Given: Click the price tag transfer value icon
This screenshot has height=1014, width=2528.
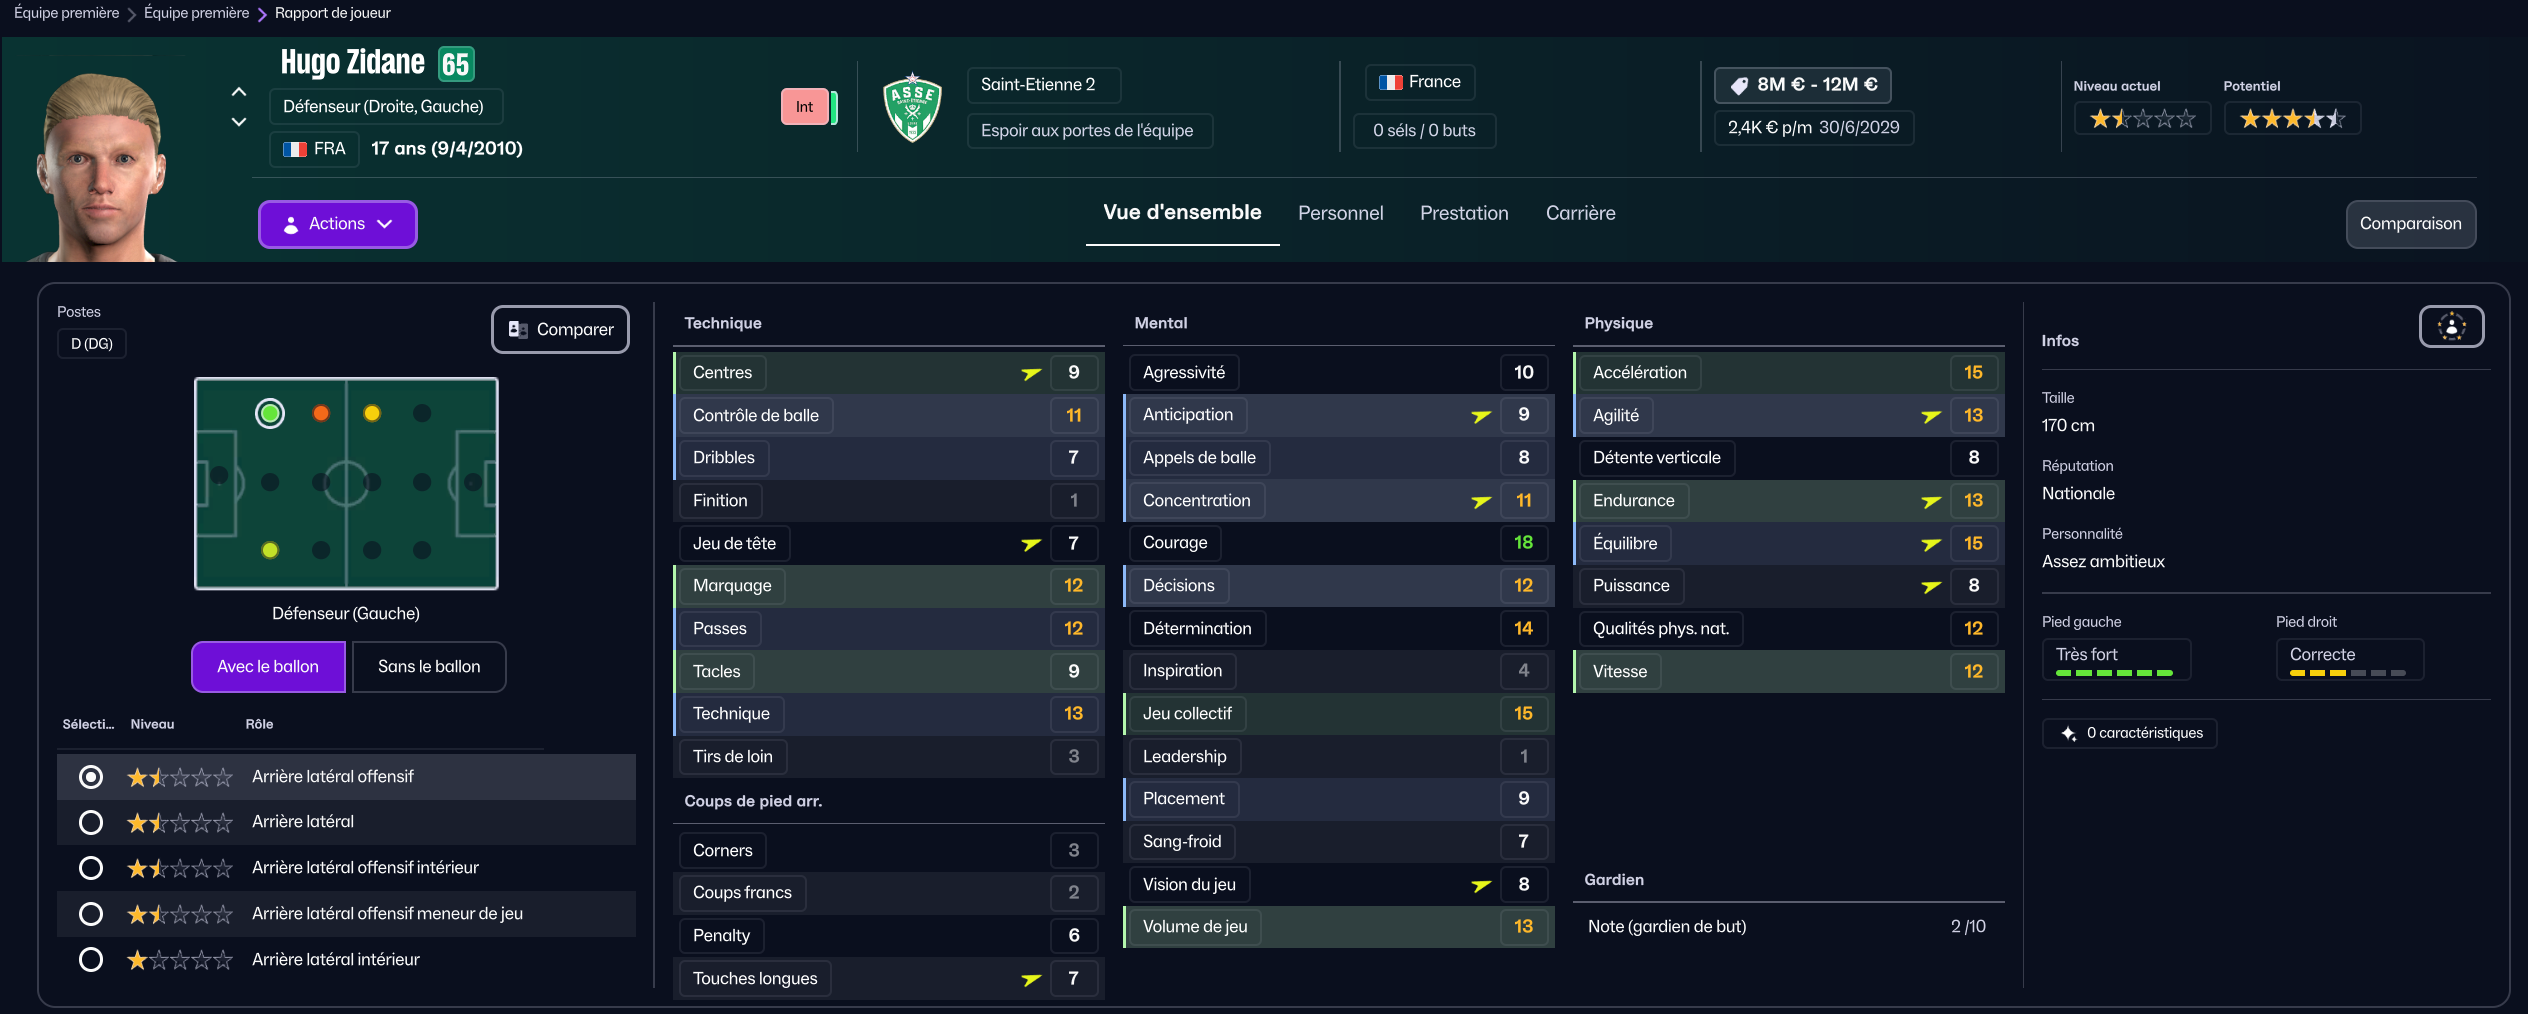Looking at the screenshot, I should 1739,85.
